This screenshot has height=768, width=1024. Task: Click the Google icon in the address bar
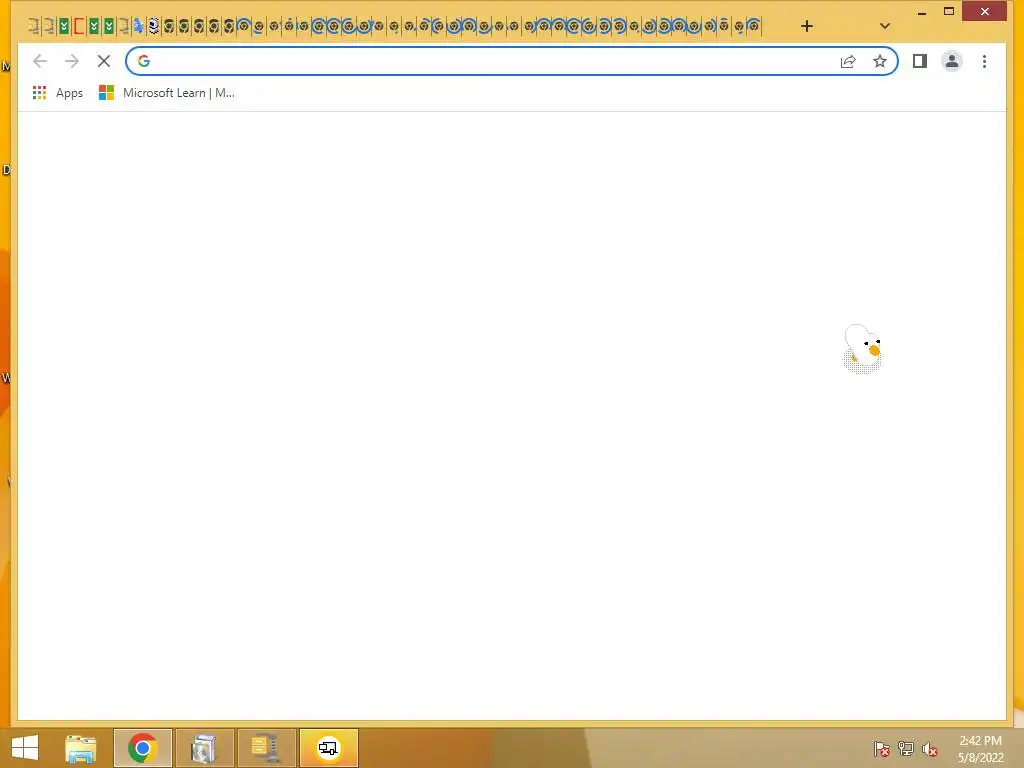[x=144, y=61]
